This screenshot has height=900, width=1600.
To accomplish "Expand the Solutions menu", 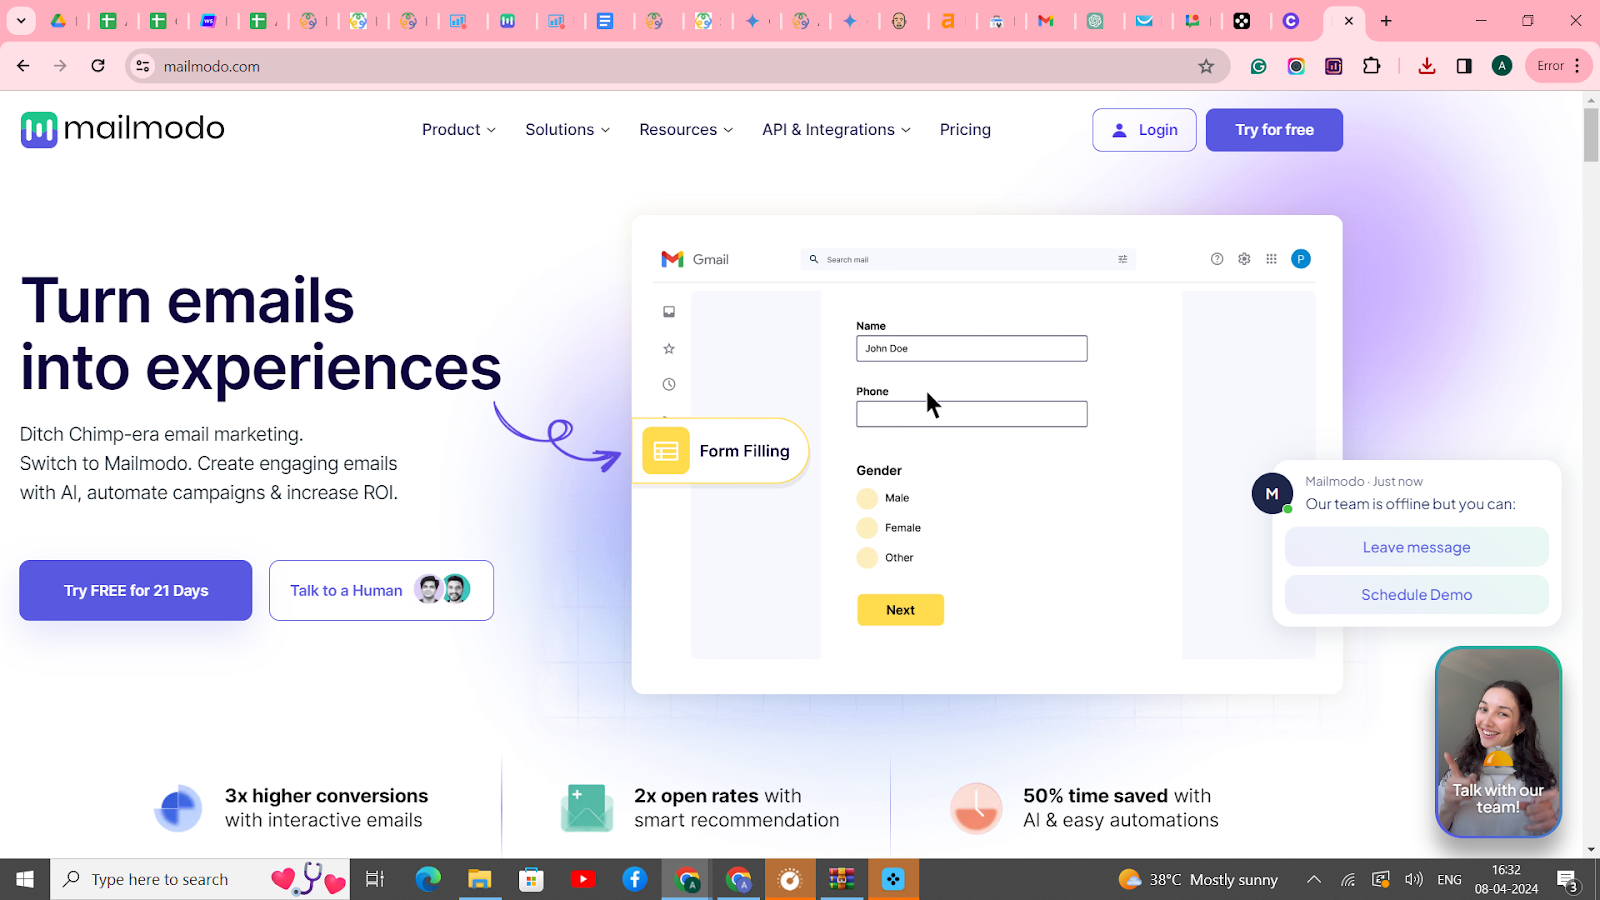I will coord(567,130).
